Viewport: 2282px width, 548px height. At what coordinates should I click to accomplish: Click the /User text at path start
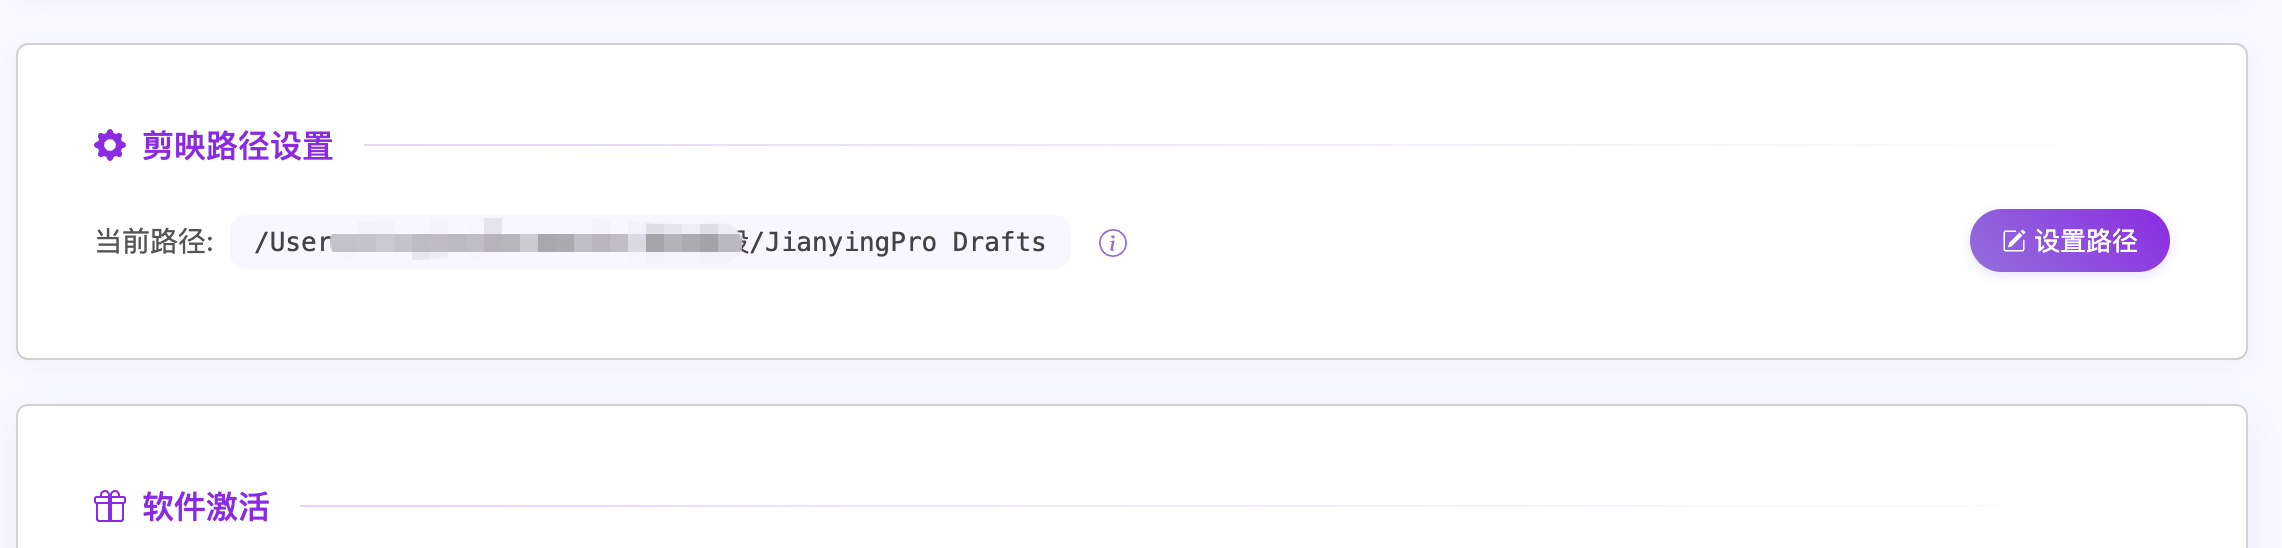292,242
